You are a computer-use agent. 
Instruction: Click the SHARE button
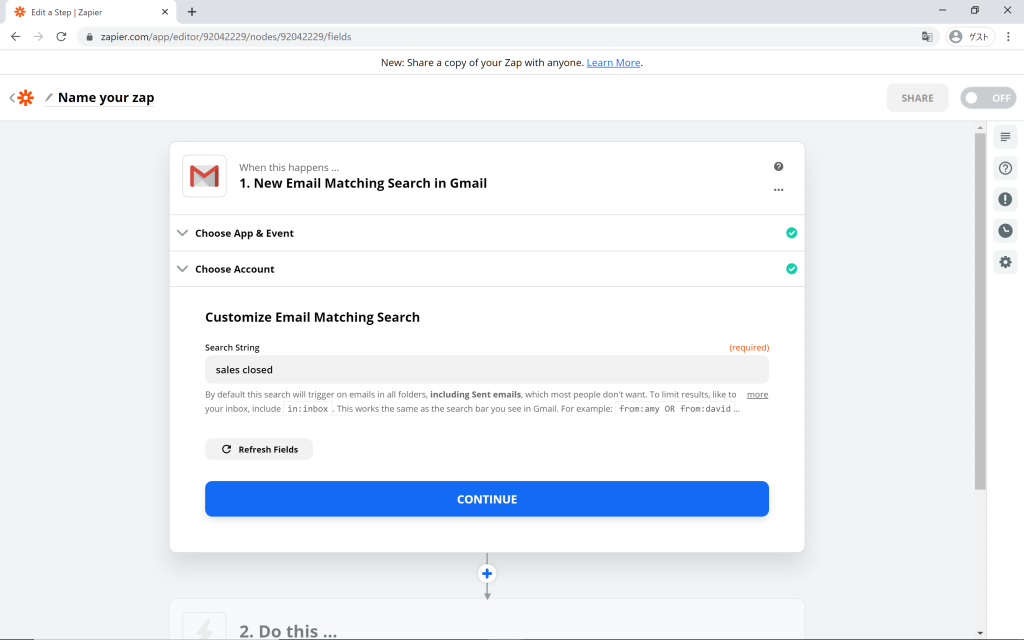(x=917, y=98)
